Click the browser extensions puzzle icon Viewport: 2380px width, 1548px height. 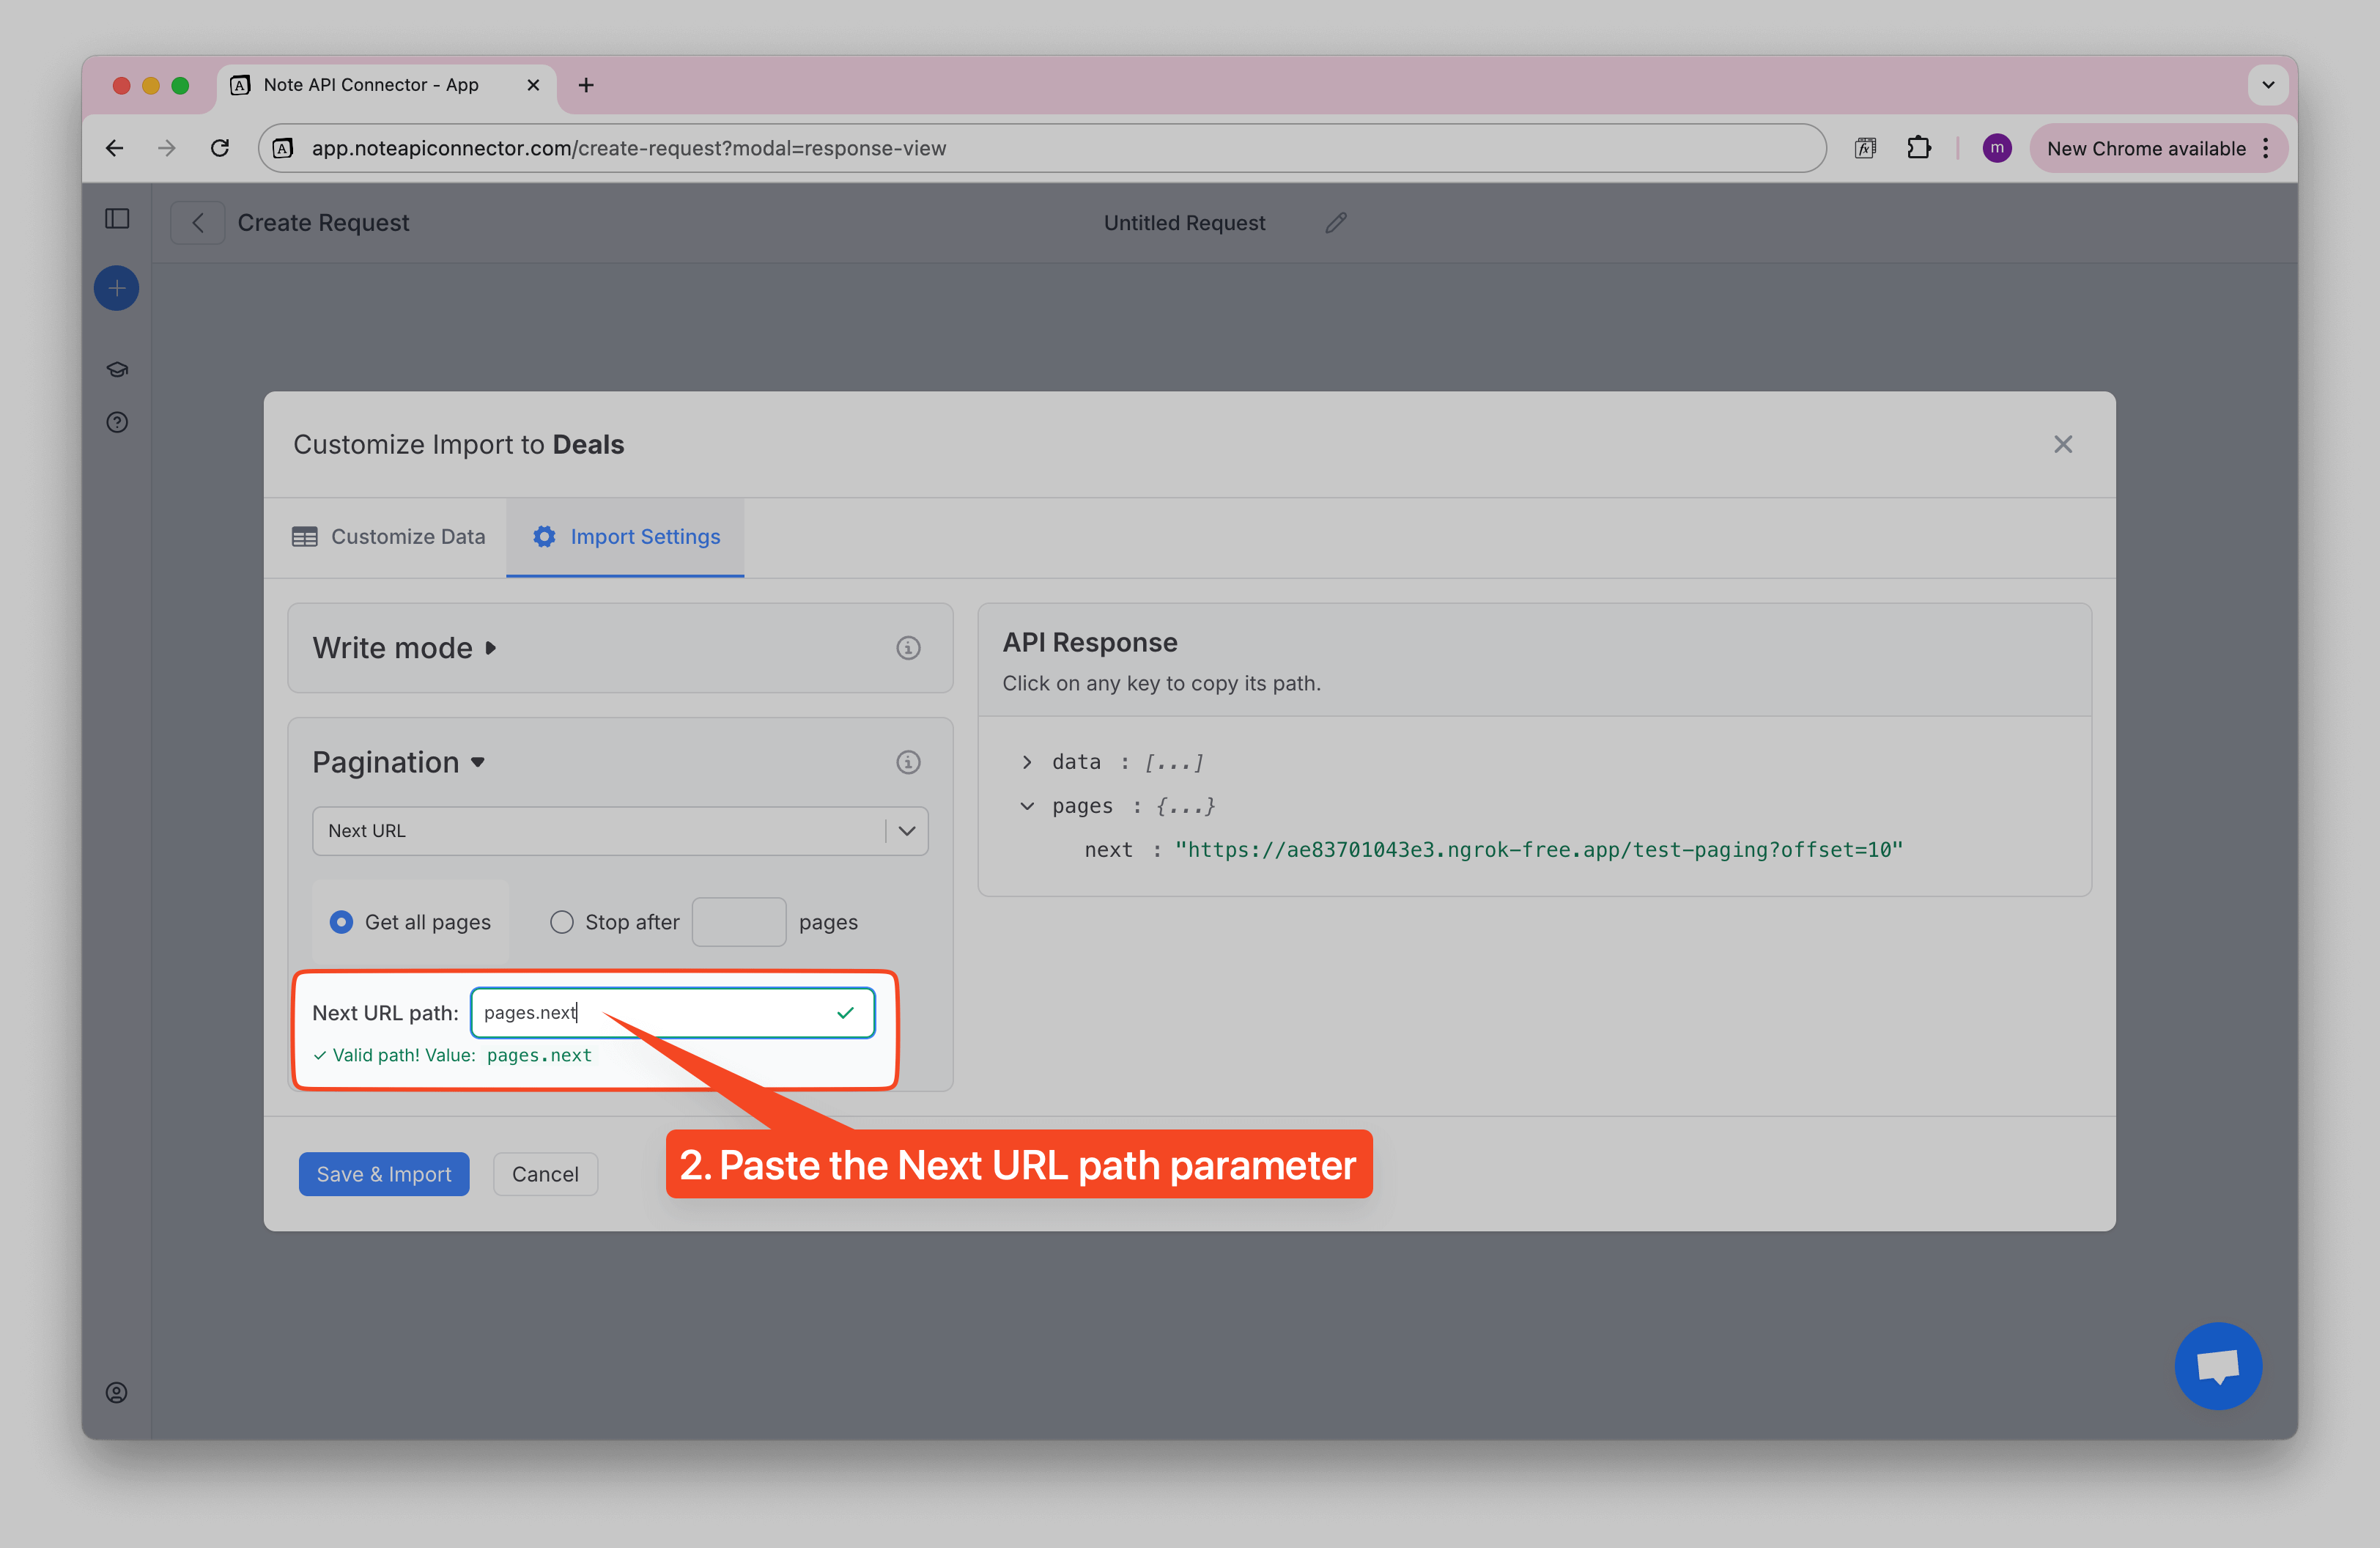[1920, 147]
